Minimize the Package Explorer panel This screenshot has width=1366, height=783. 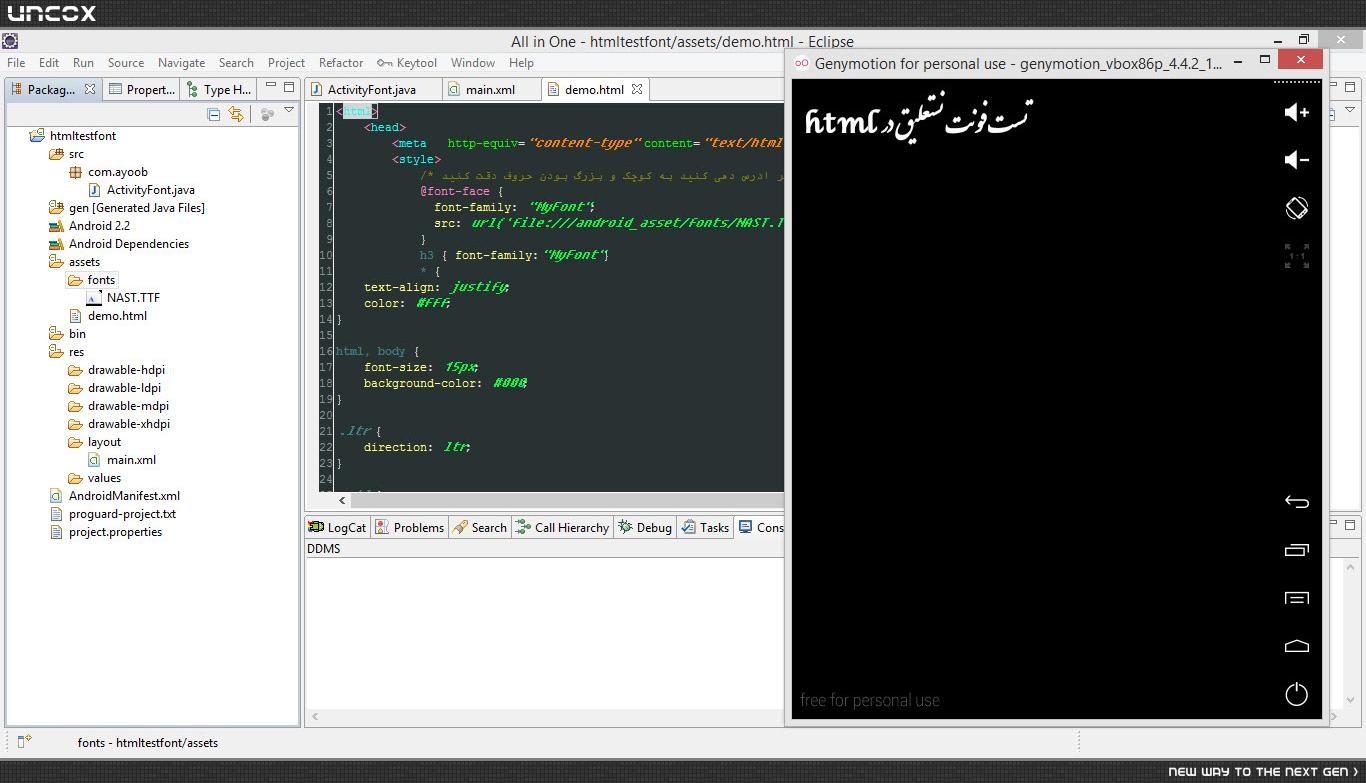click(270, 87)
